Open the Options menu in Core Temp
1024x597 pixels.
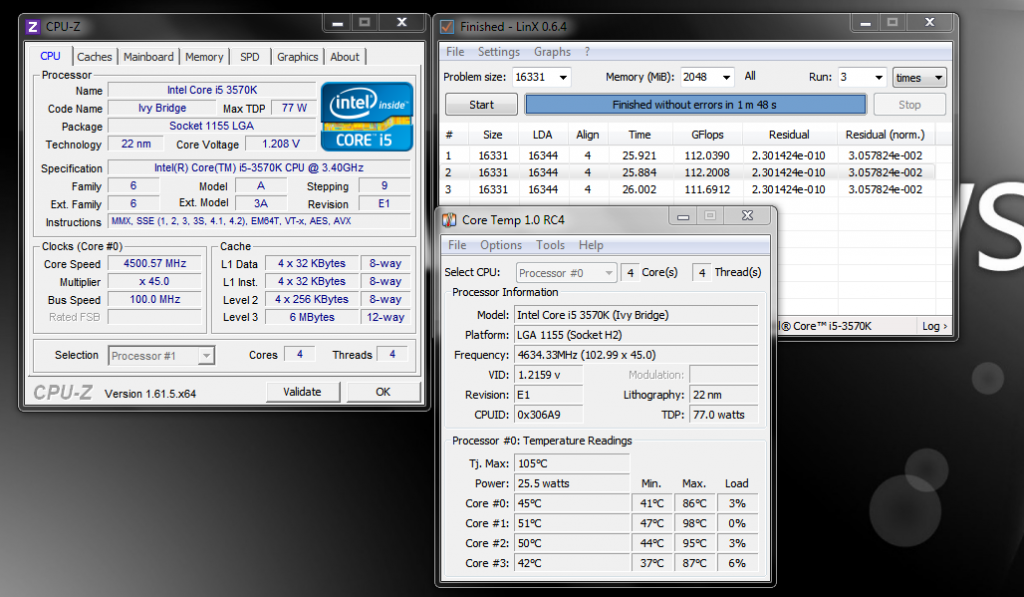pyautogui.click(x=501, y=245)
